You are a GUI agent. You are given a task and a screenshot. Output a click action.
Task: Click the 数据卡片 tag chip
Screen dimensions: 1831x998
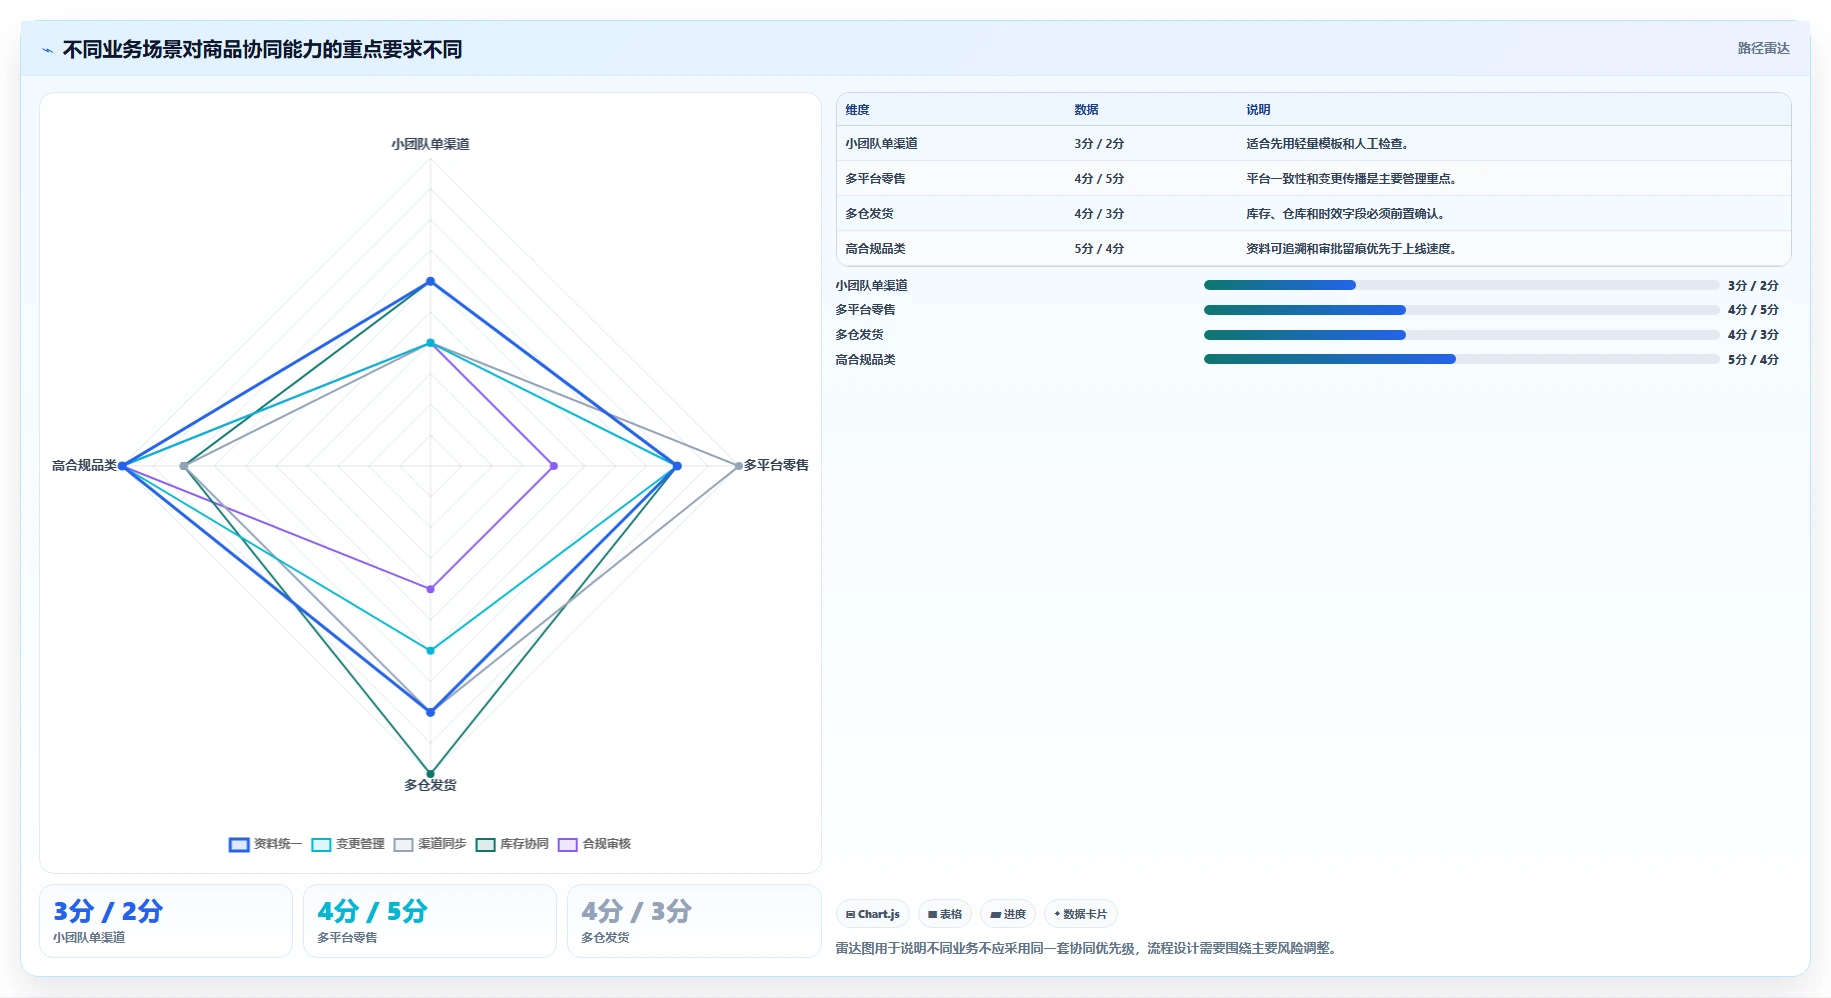(x=1081, y=914)
